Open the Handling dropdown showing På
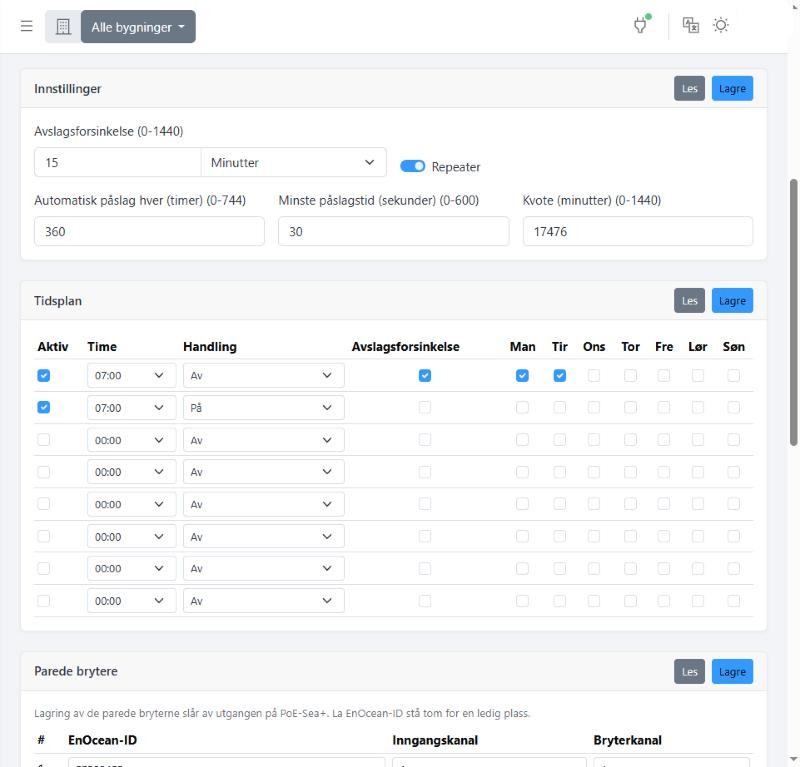This screenshot has width=800, height=767. [264, 407]
